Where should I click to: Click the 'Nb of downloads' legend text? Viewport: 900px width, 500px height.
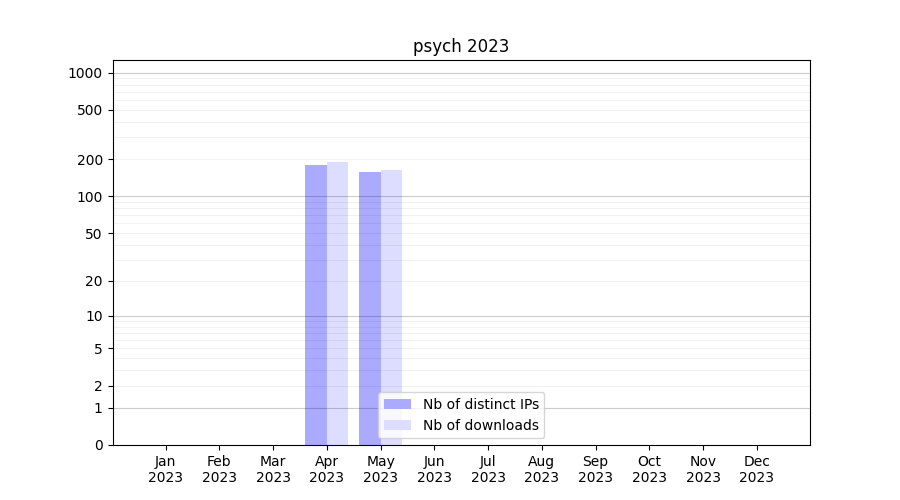480,425
